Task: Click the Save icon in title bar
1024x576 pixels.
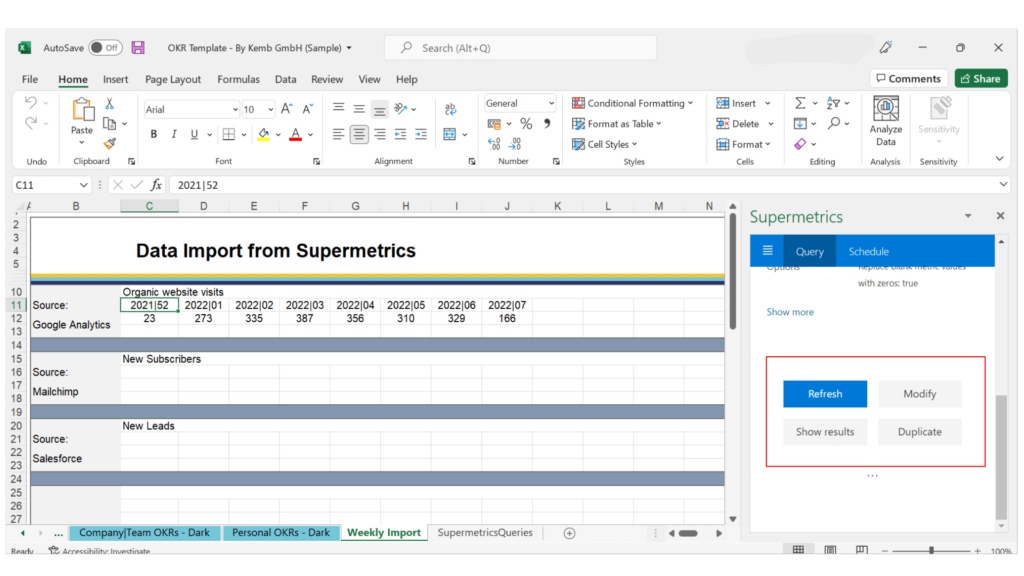Action: [138, 48]
